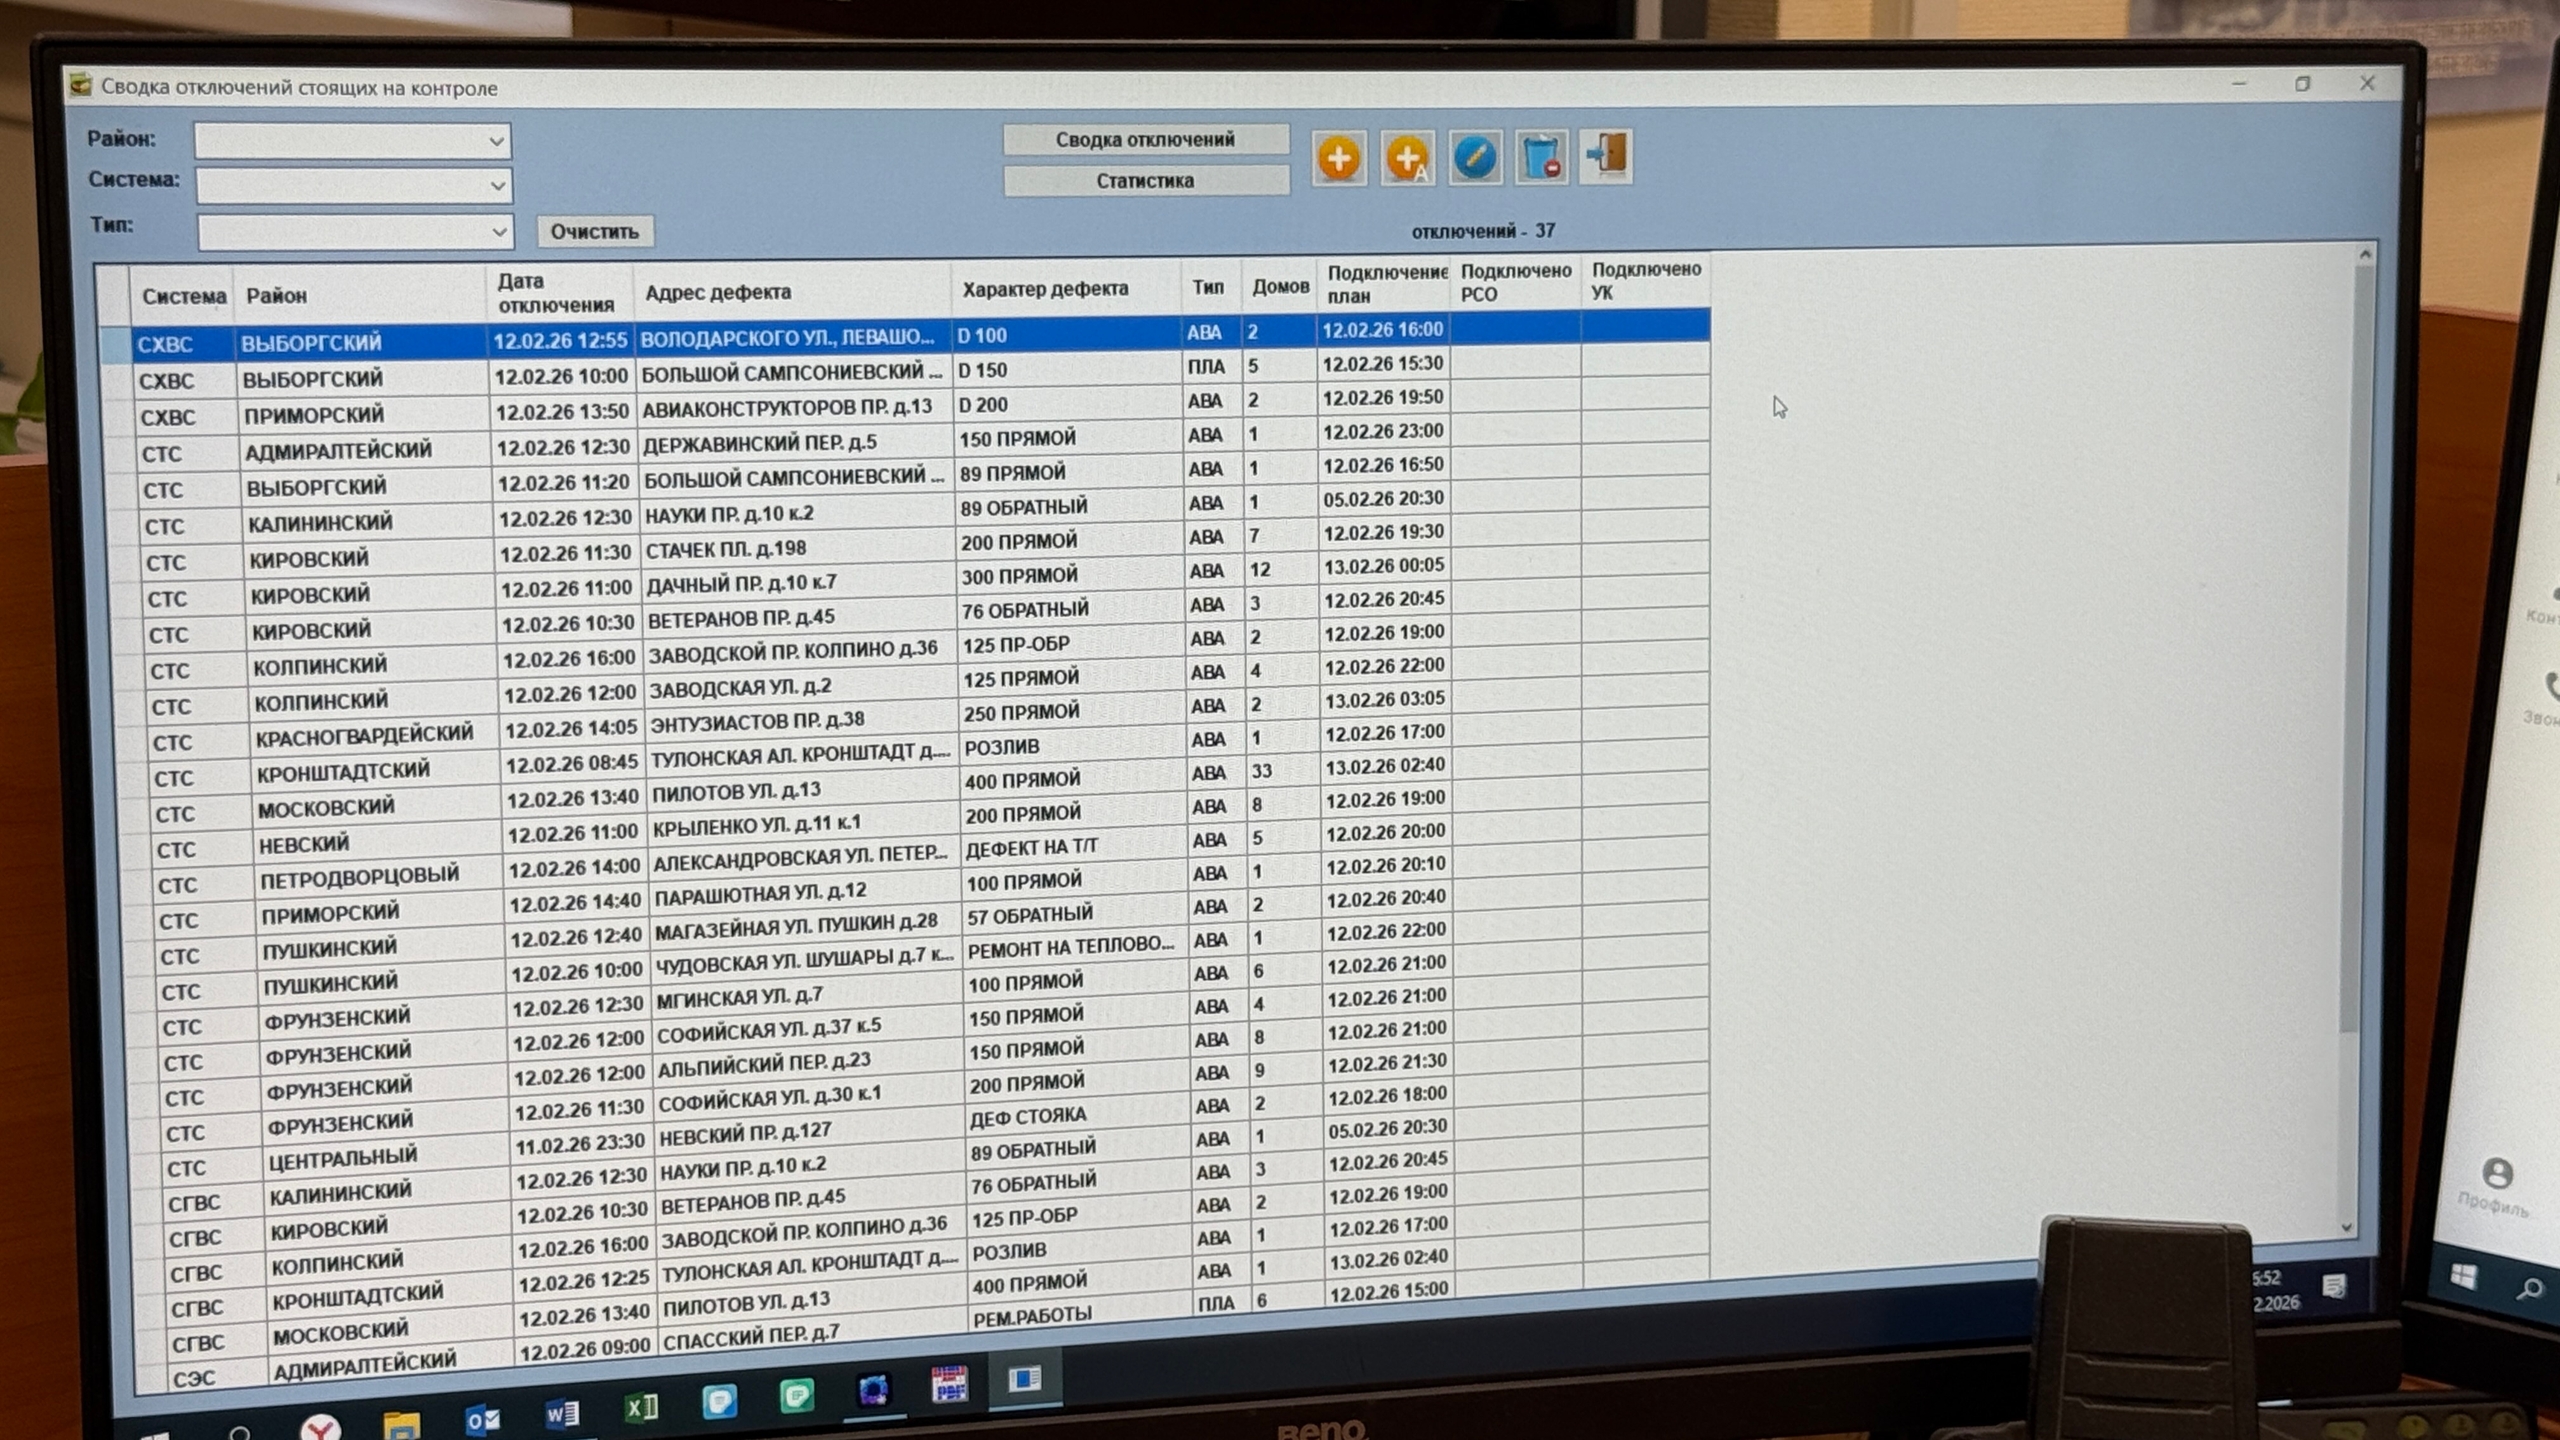Click the trash bin delete icon
2560x1440 pixels.
coord(1541,158)
